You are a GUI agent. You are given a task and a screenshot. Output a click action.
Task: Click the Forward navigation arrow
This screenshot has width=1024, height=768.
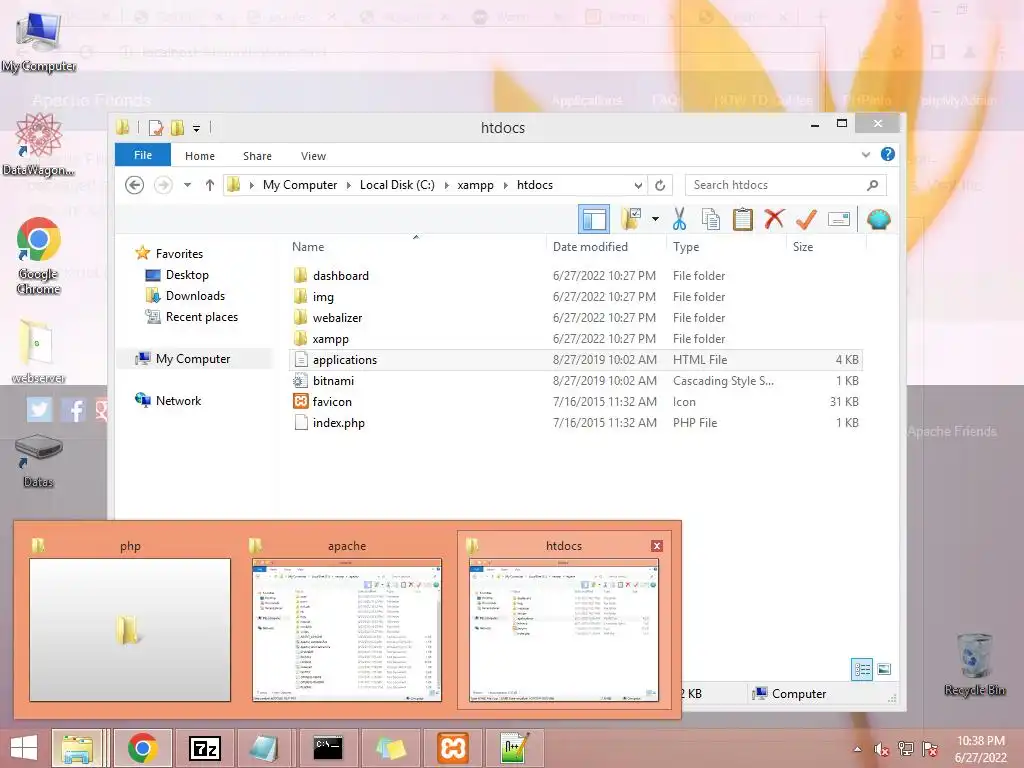tap(163, 185)
